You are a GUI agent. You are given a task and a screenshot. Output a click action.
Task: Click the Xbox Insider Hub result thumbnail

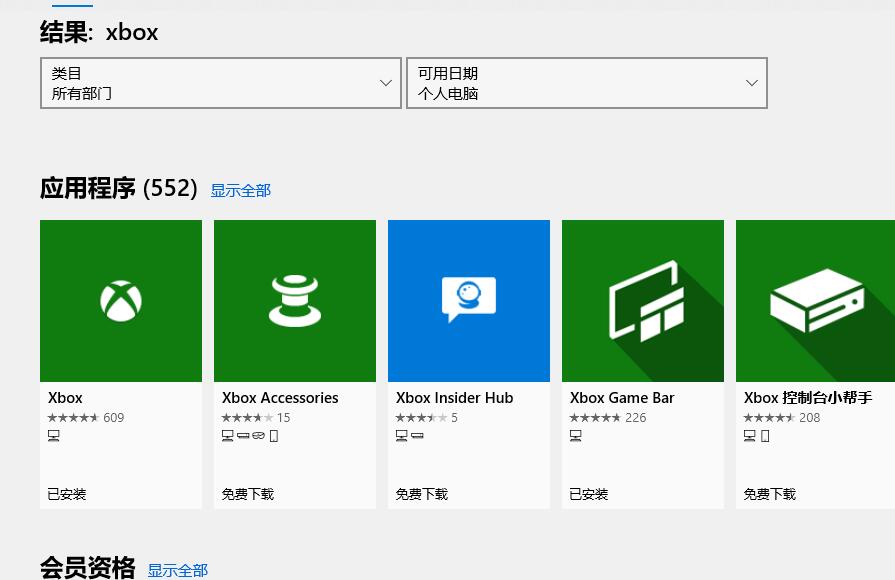[x=468, y=300]
